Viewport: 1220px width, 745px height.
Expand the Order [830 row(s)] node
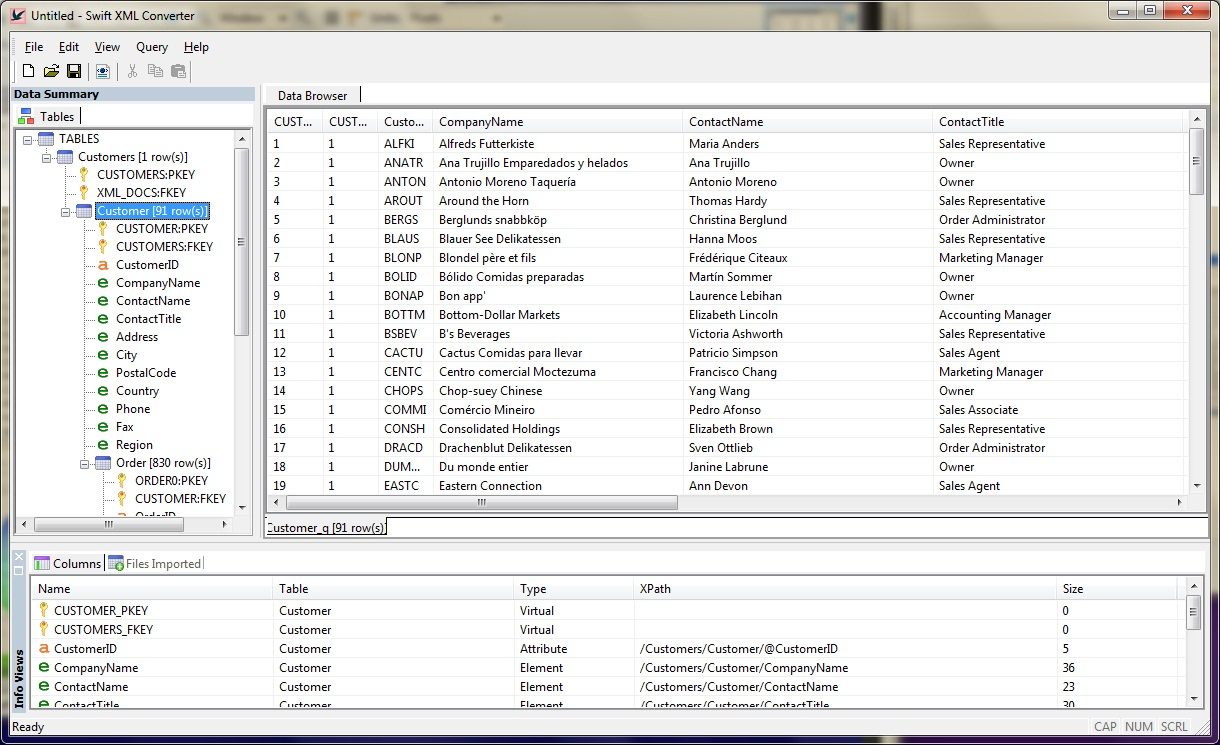pos(86,462)
